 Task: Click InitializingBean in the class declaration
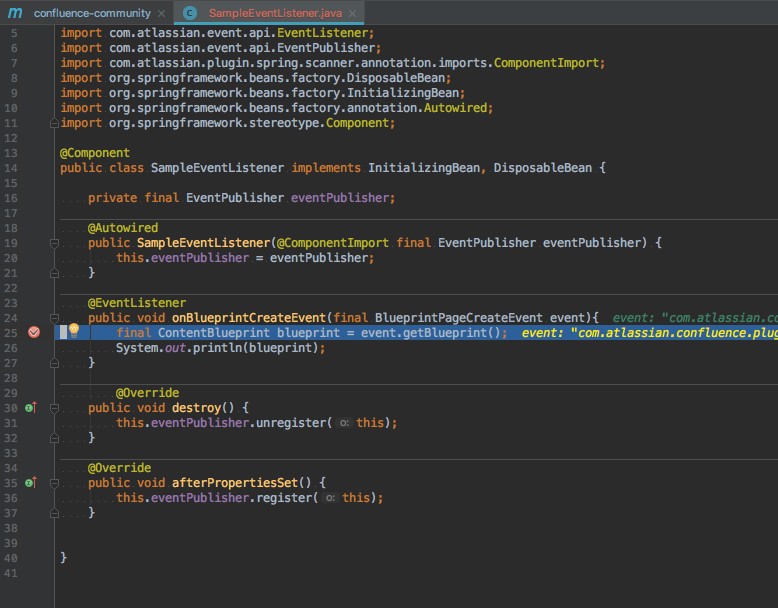coord(423,168)
